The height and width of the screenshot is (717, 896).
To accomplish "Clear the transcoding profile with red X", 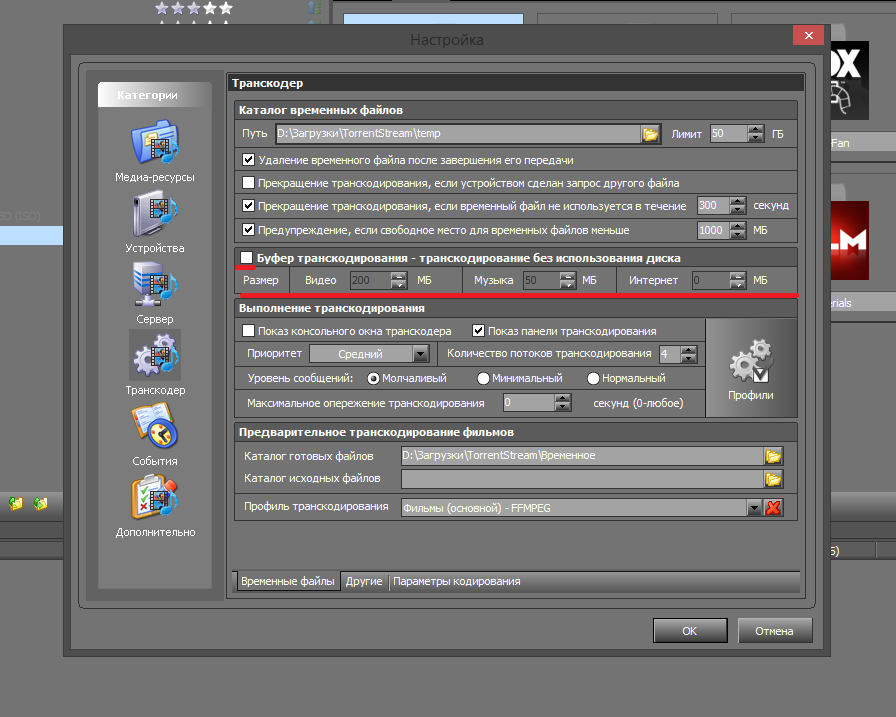I will 773,508.
